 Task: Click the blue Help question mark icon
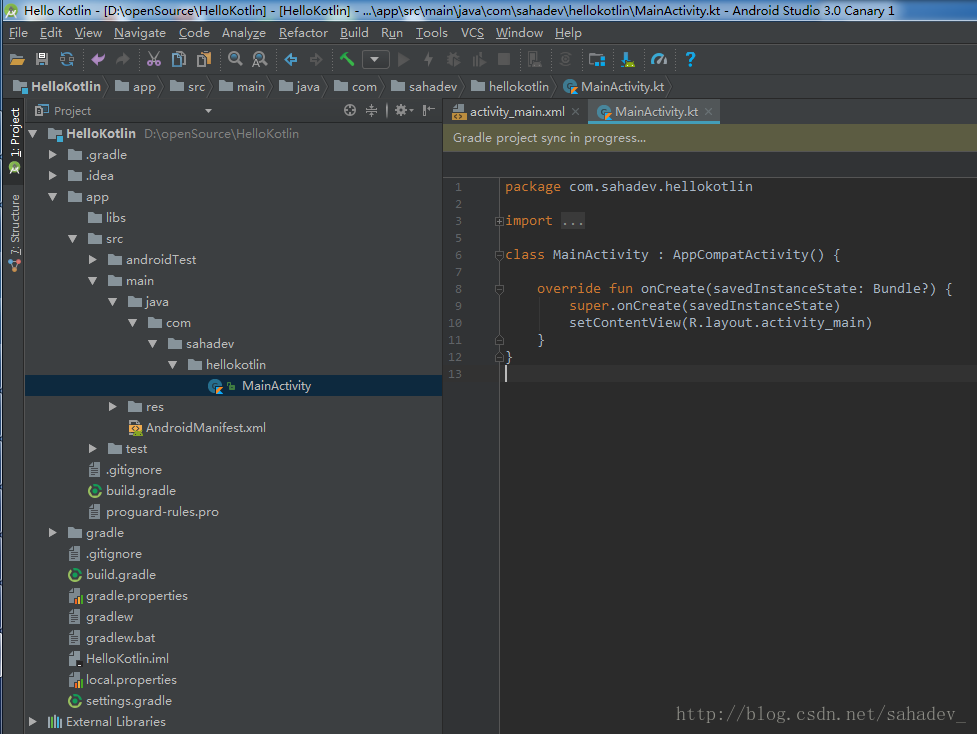pos(690,60)
